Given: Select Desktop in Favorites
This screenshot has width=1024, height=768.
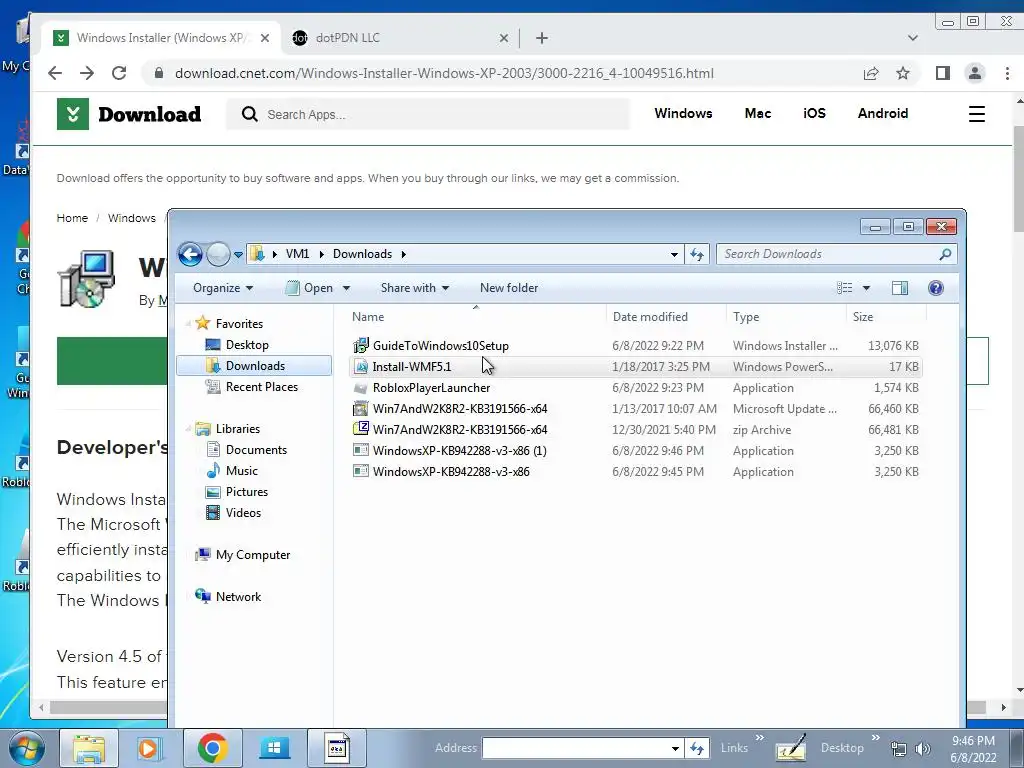Looking at the screenshot, I should (247, 345).
